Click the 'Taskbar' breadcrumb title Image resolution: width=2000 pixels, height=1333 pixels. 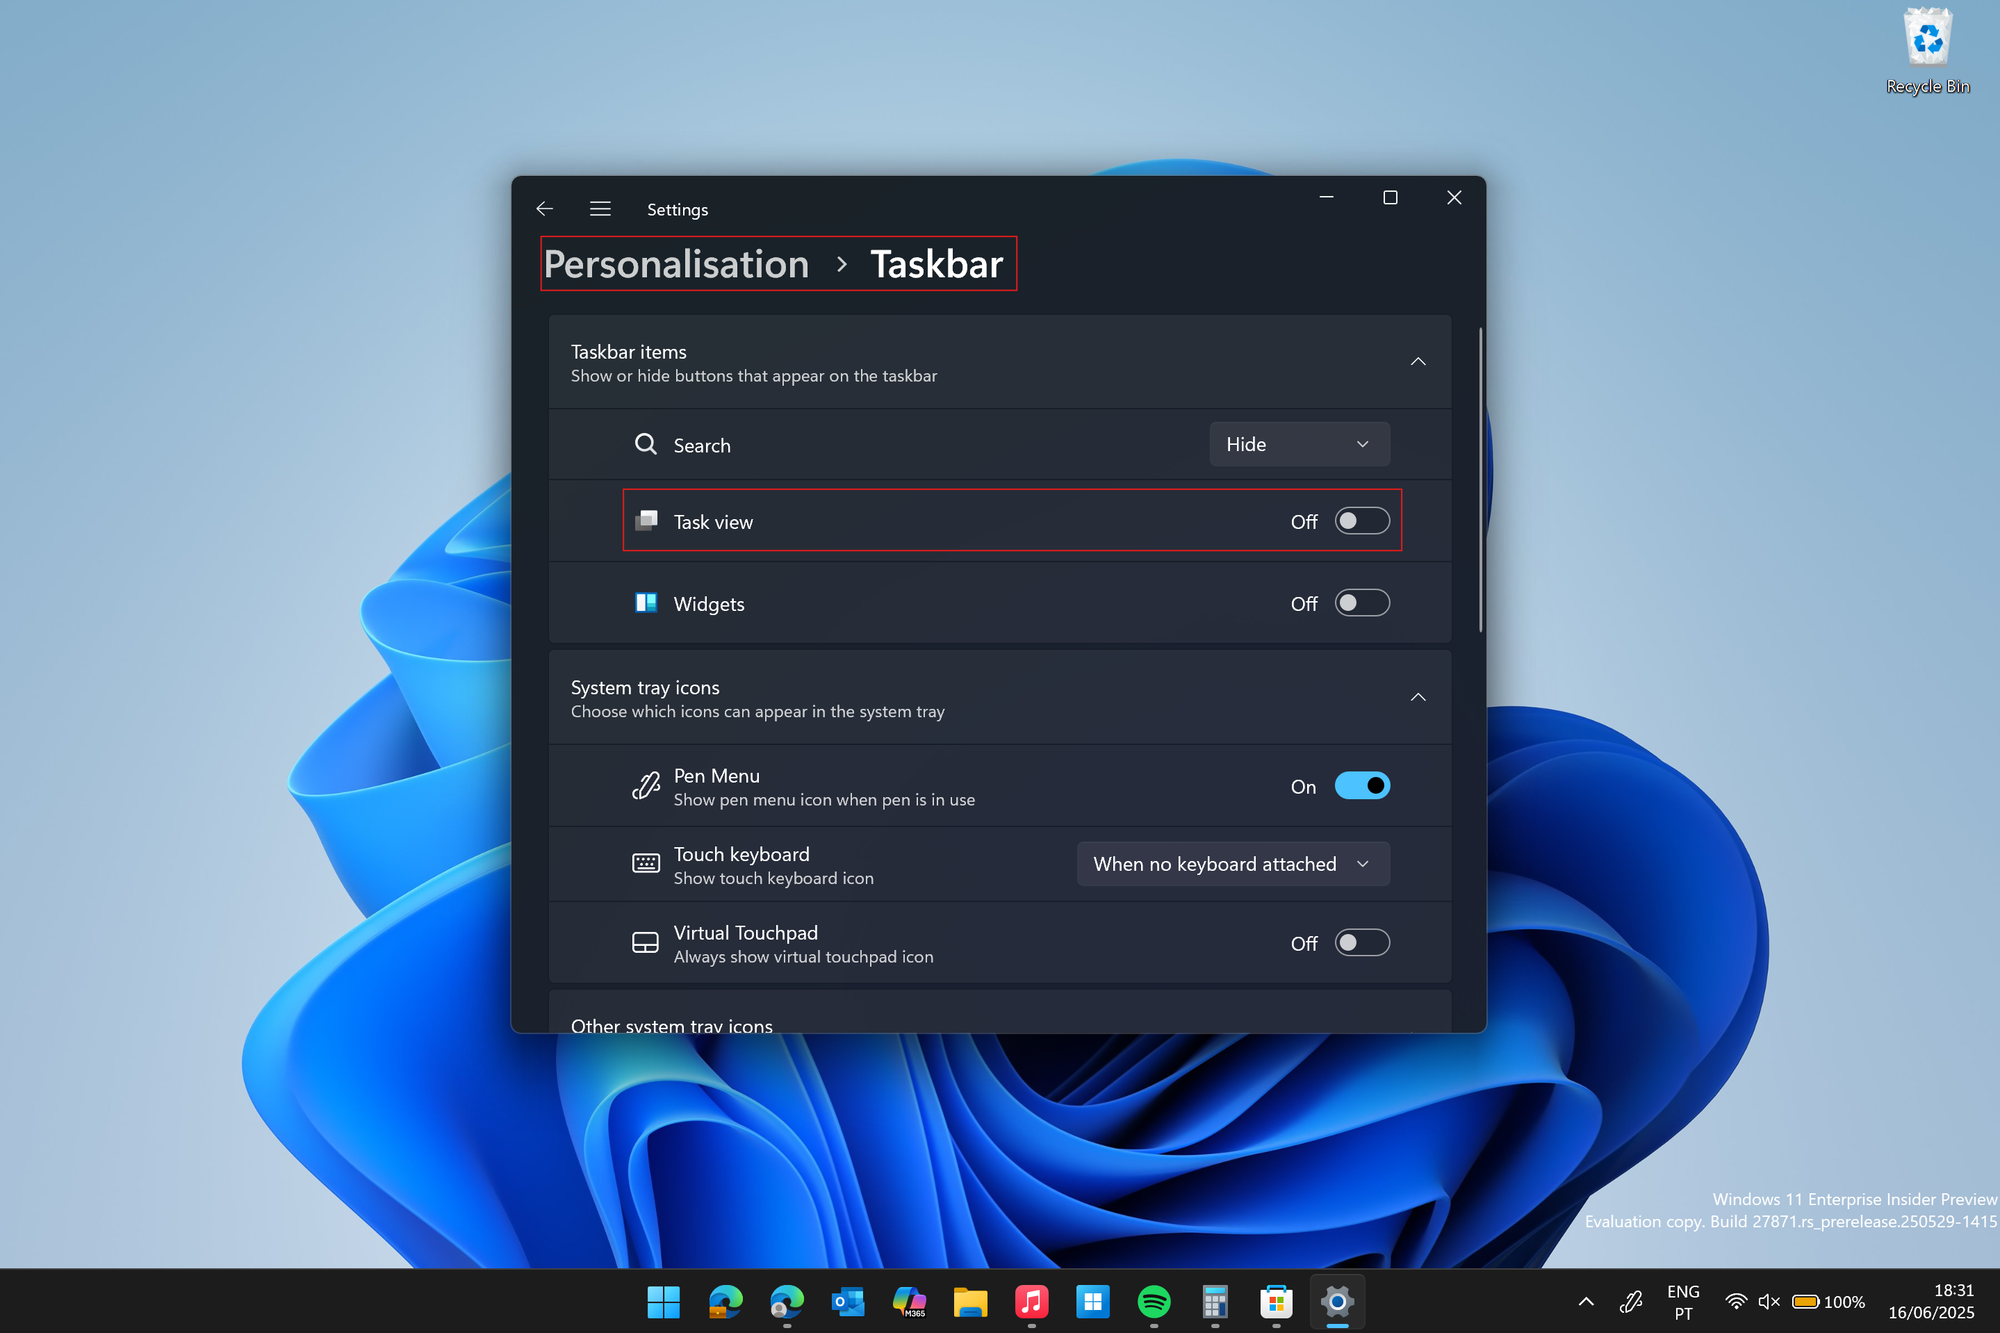[936, 265]
